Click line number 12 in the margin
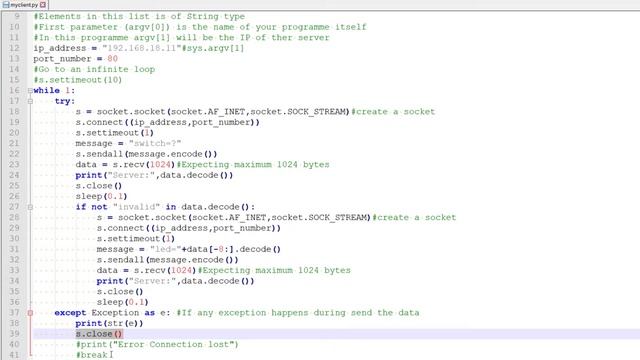 pos(15,48)
